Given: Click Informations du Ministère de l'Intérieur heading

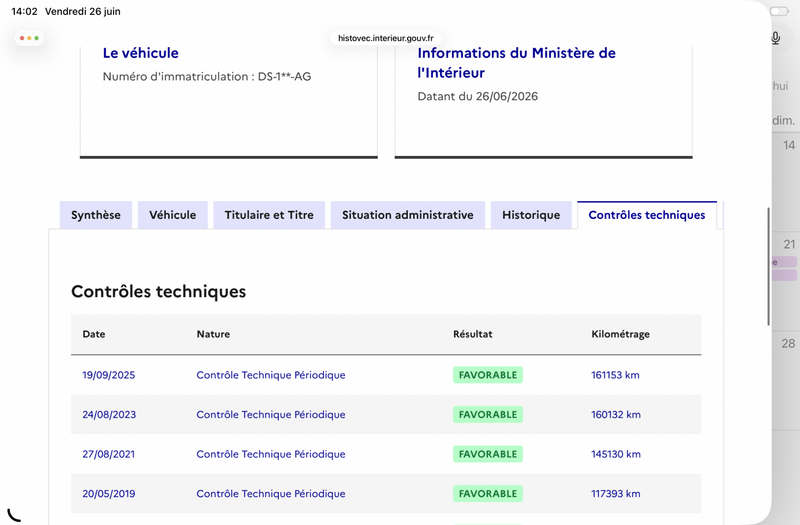Looking at the screenshot, I should 516,63.
